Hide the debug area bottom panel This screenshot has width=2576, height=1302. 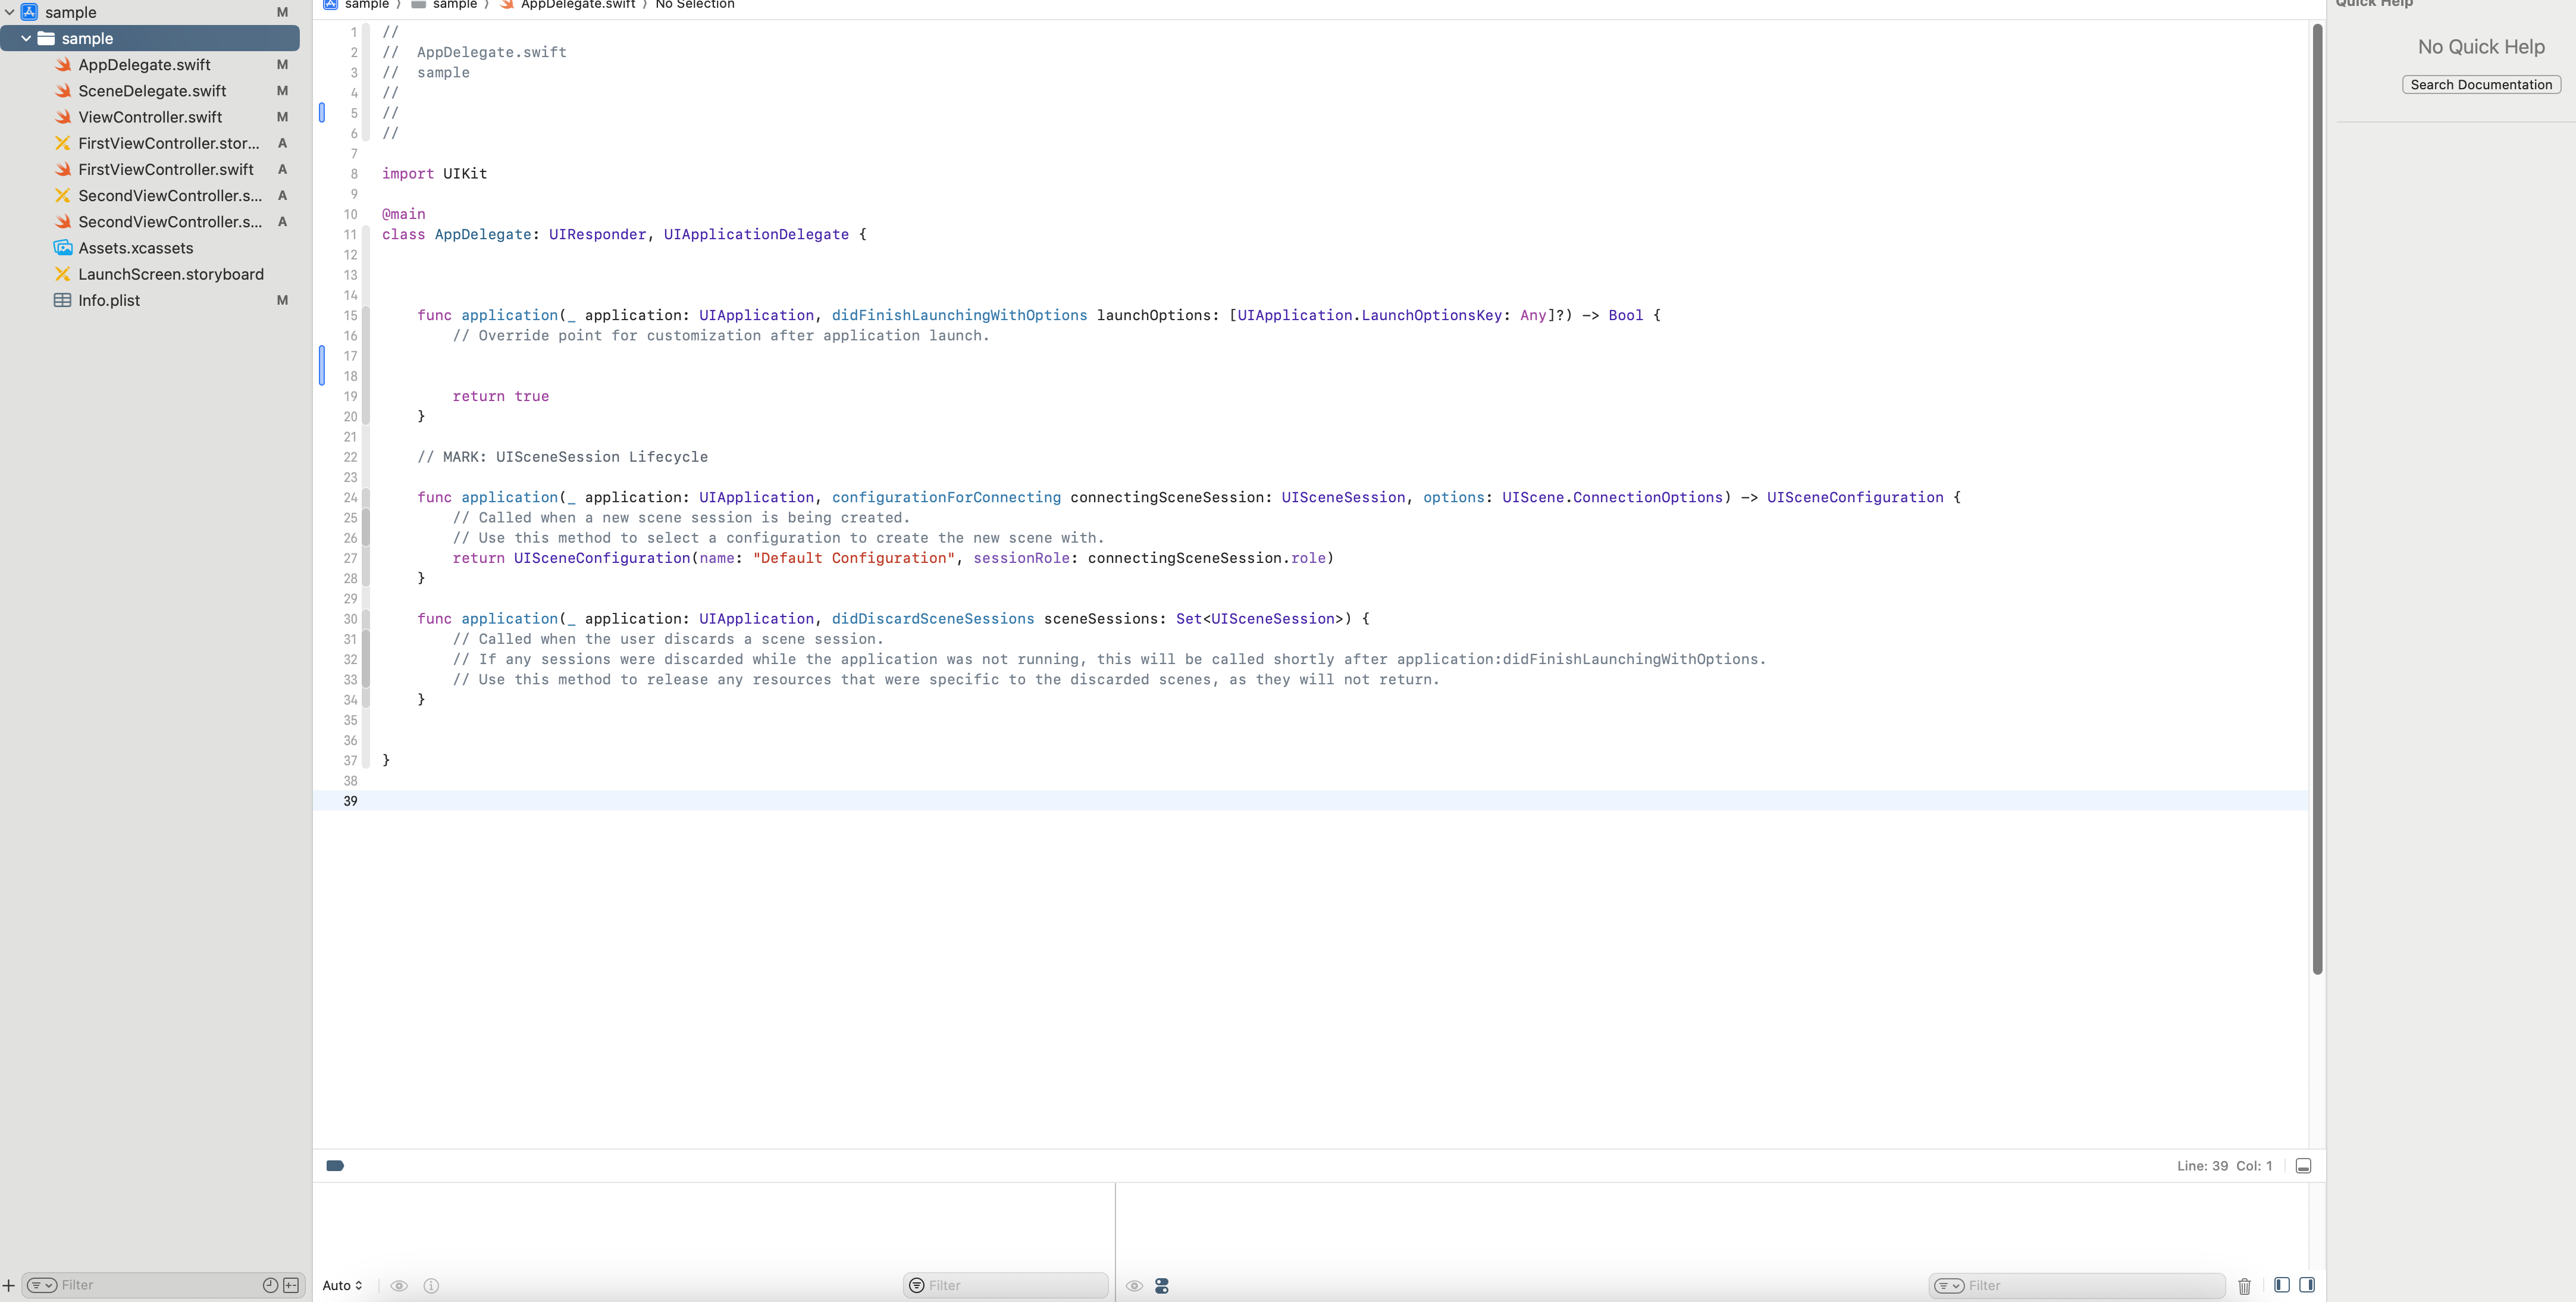[2303, 1166]
